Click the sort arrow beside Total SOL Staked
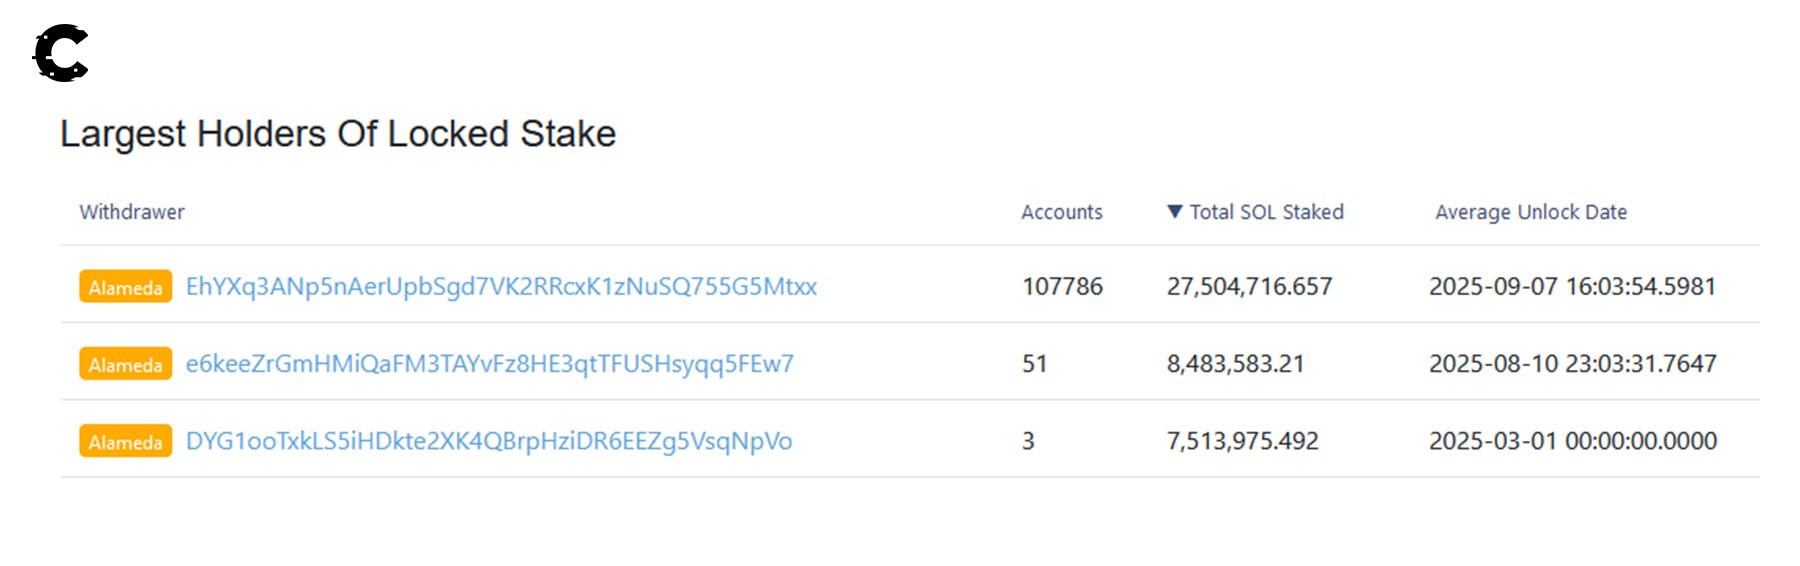Screen dimensions: 1800x566 point(1175,212)
